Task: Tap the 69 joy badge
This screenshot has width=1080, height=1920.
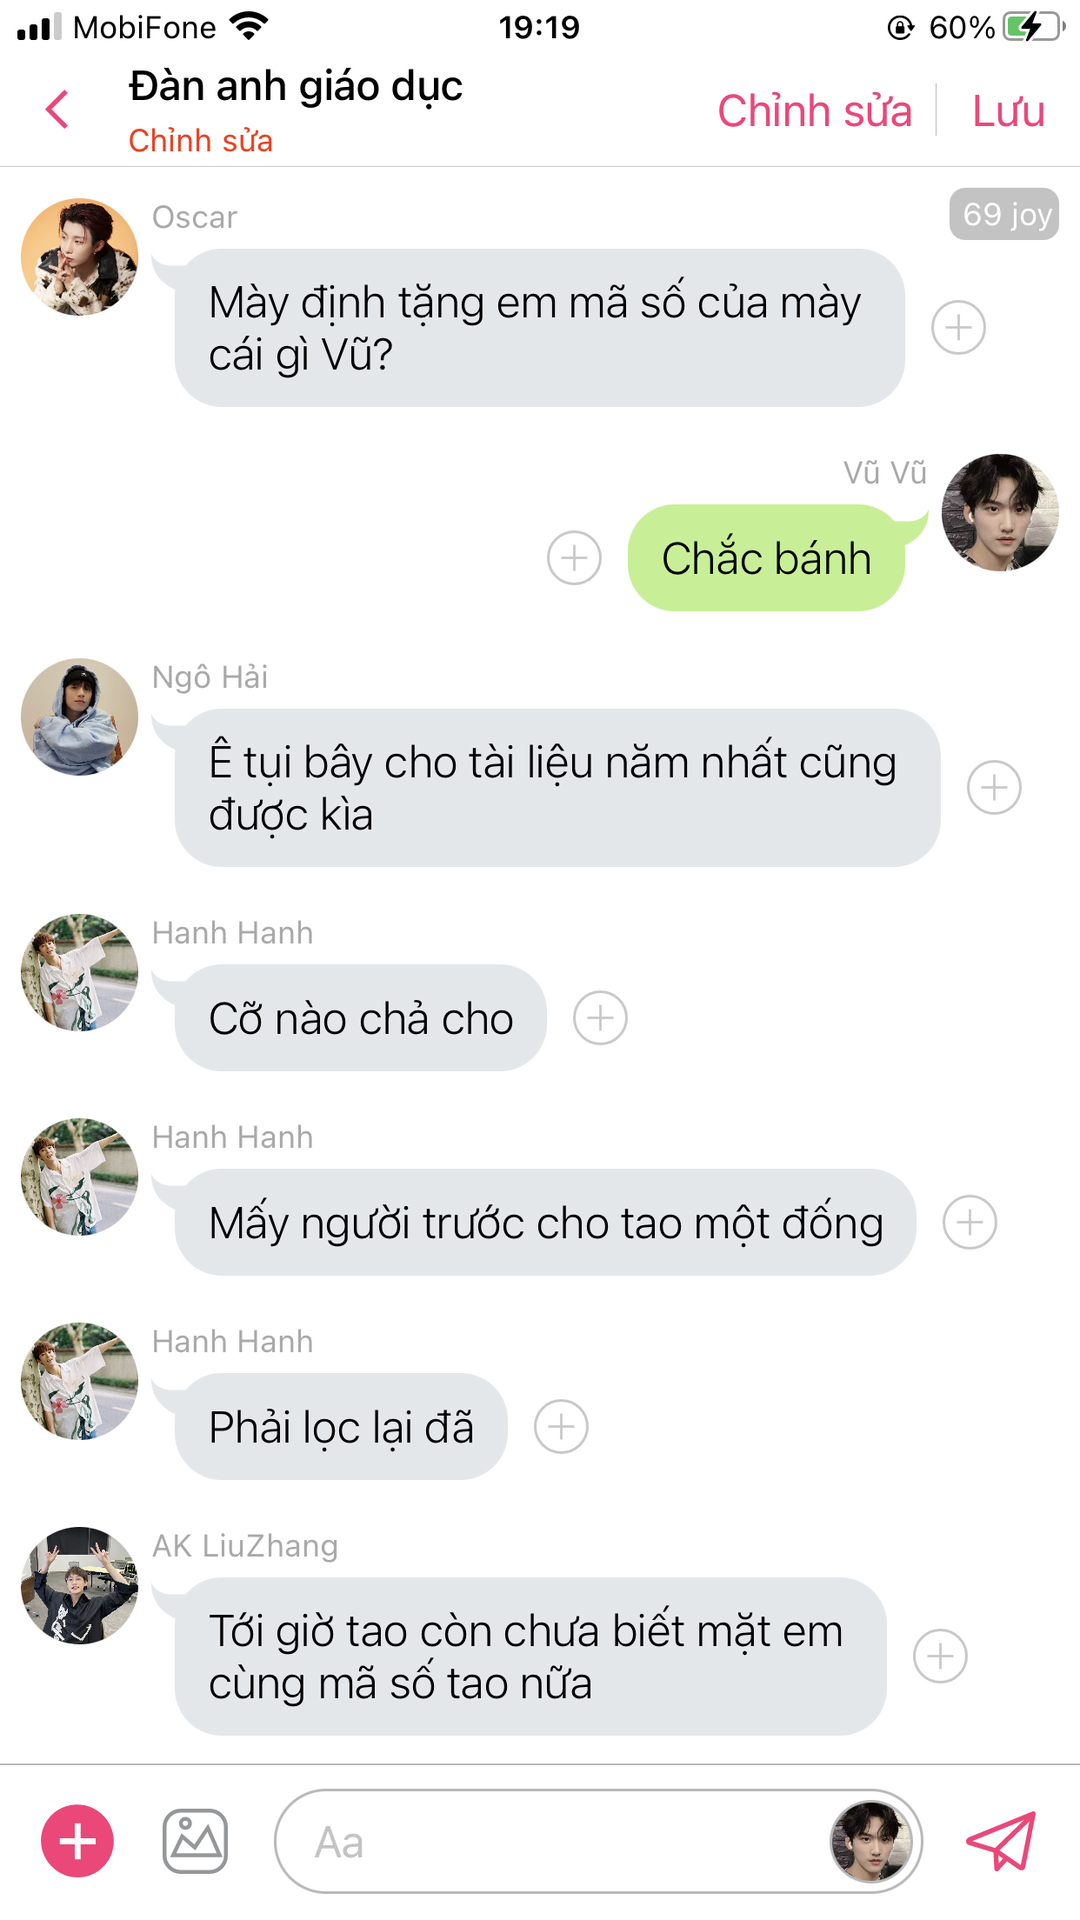Action: (x=1005, y=214)
